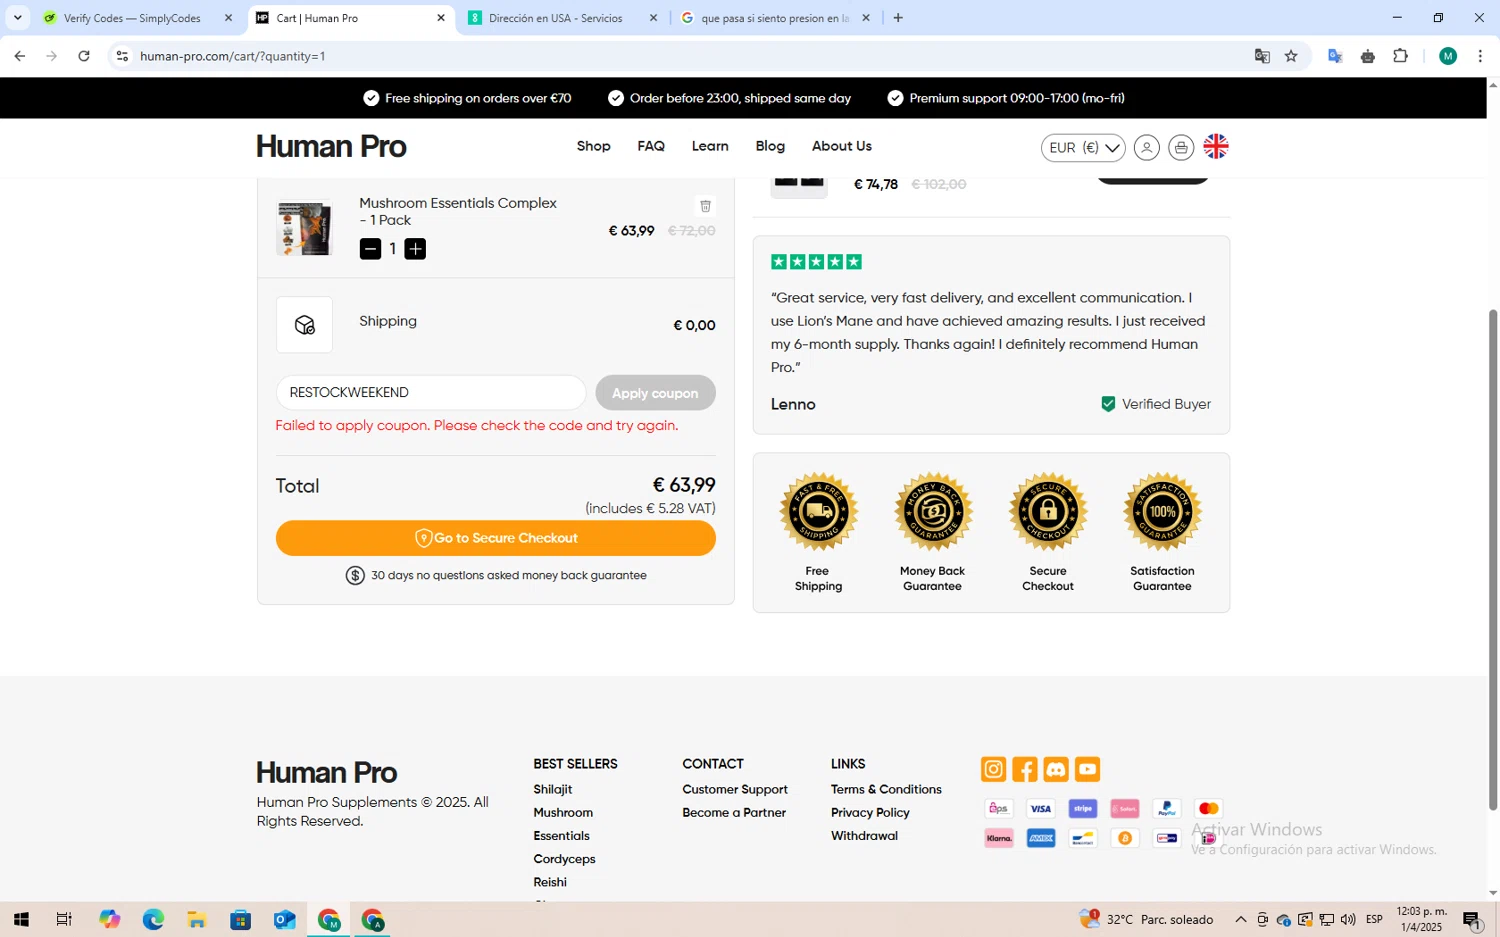This screenshot has height=937, width=1500.
Task: Open Windows Start menu
Action: click(21, 920)
